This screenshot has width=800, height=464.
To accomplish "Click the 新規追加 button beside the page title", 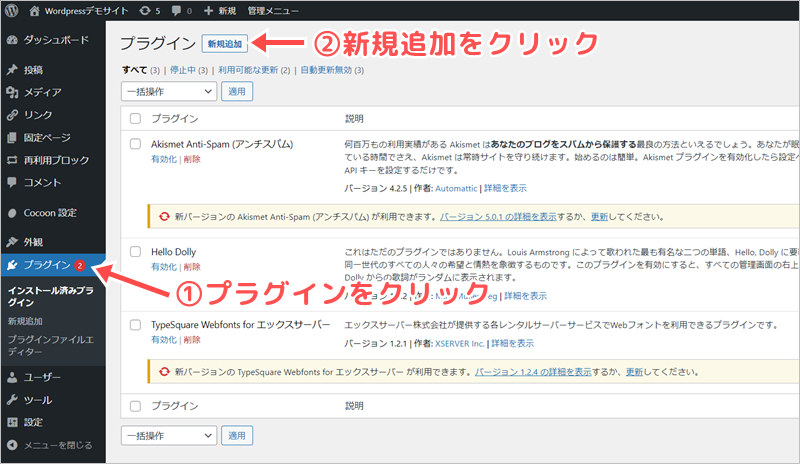I will pyautogui.click(x=227, y=43).
